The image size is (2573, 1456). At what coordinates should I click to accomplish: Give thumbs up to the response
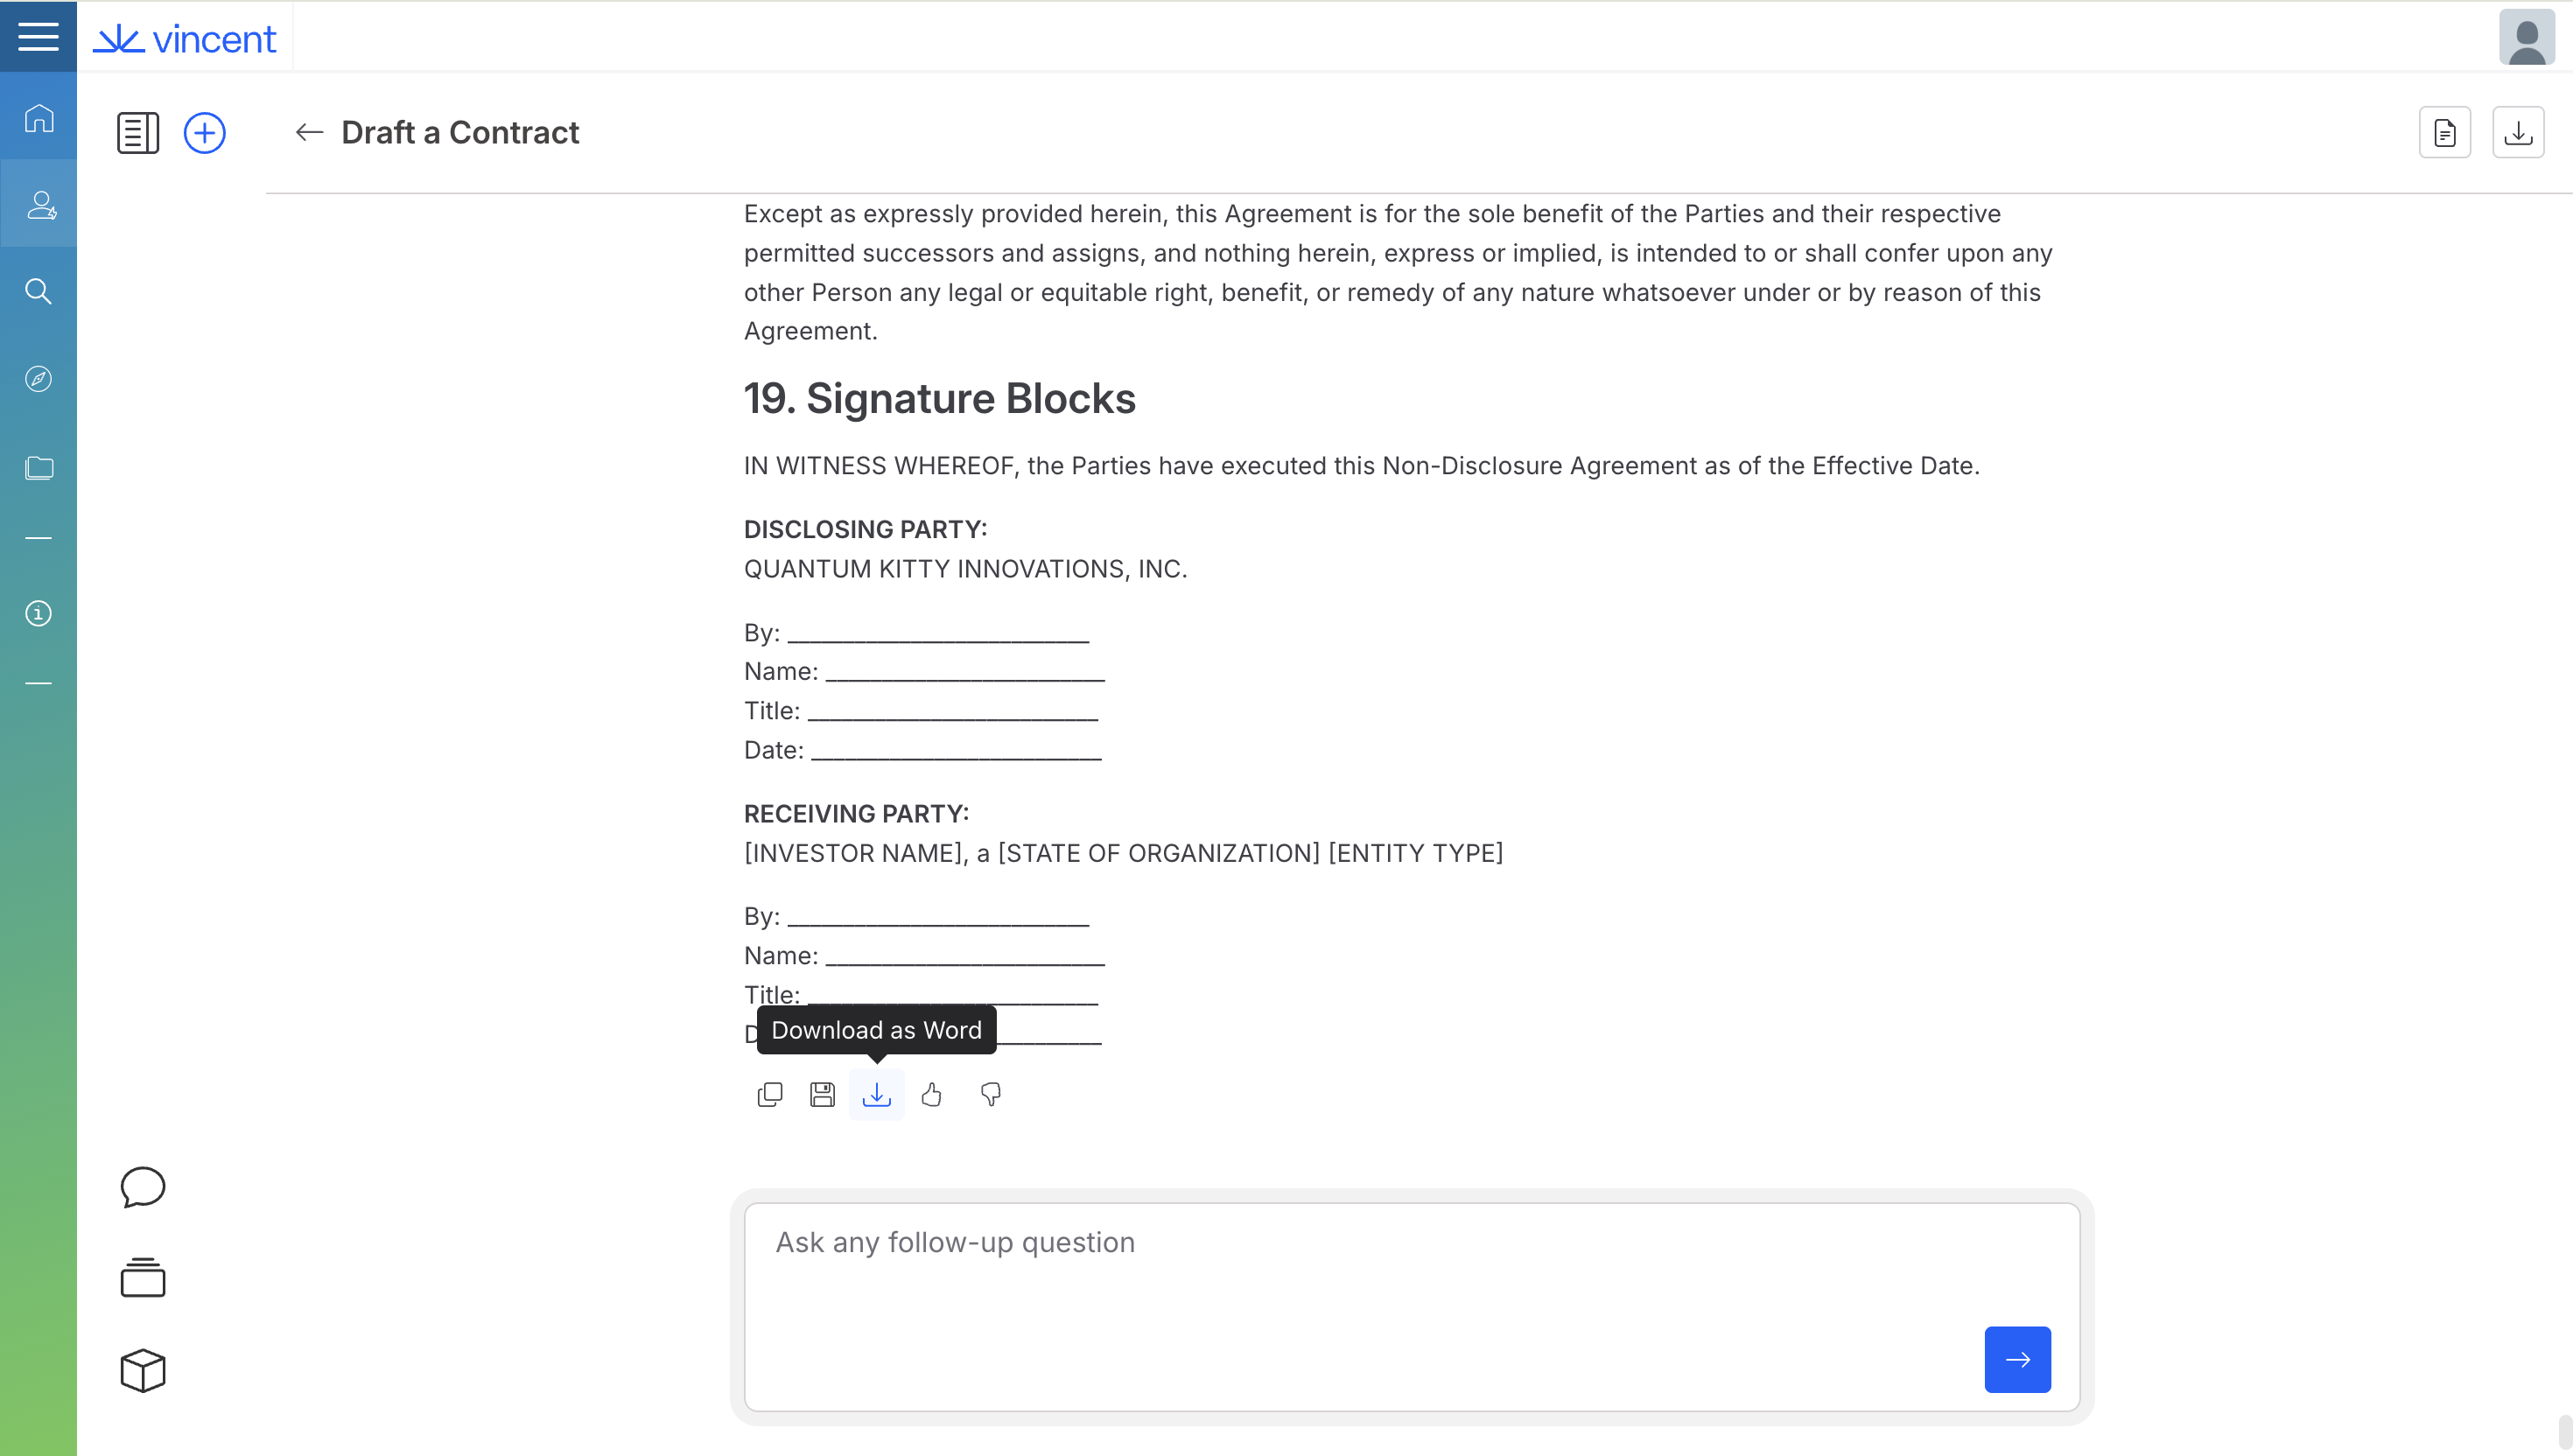point(932,1095)
